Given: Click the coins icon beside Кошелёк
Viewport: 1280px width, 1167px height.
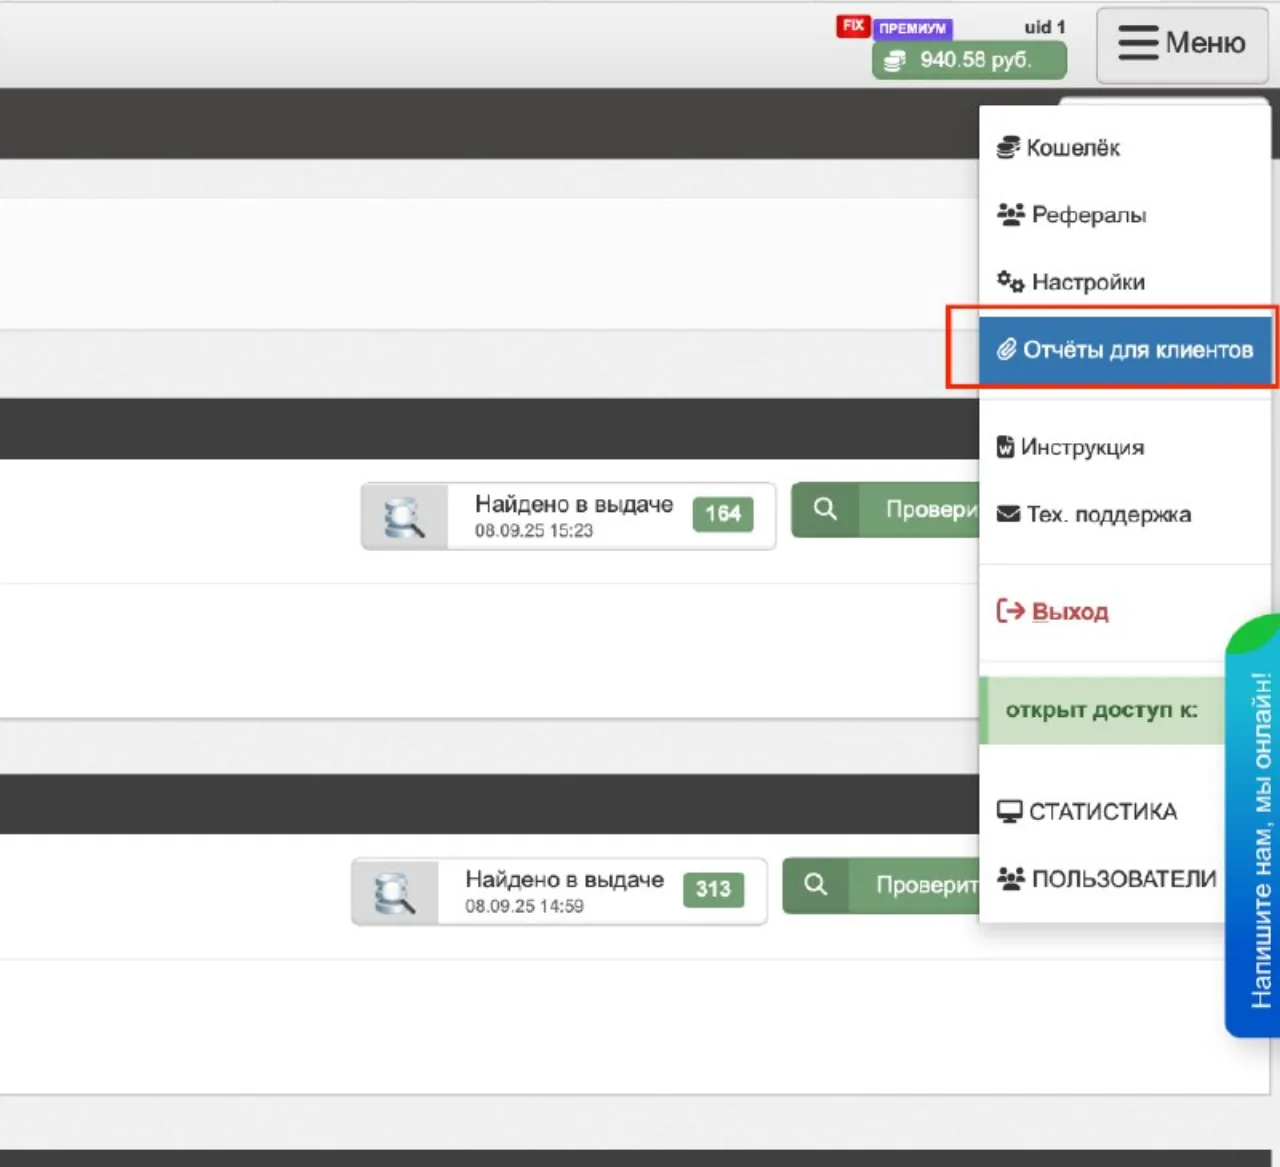Looking at the screenshot, I should [1008, 148].
